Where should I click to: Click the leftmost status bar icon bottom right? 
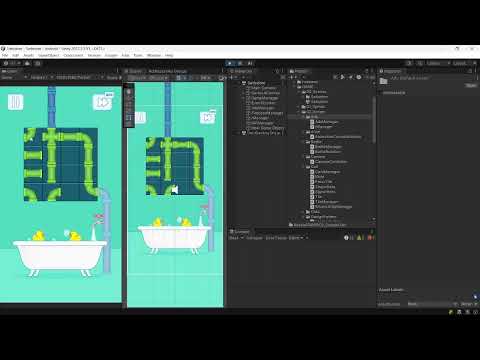pyautogui.click(x=451, y=312)
